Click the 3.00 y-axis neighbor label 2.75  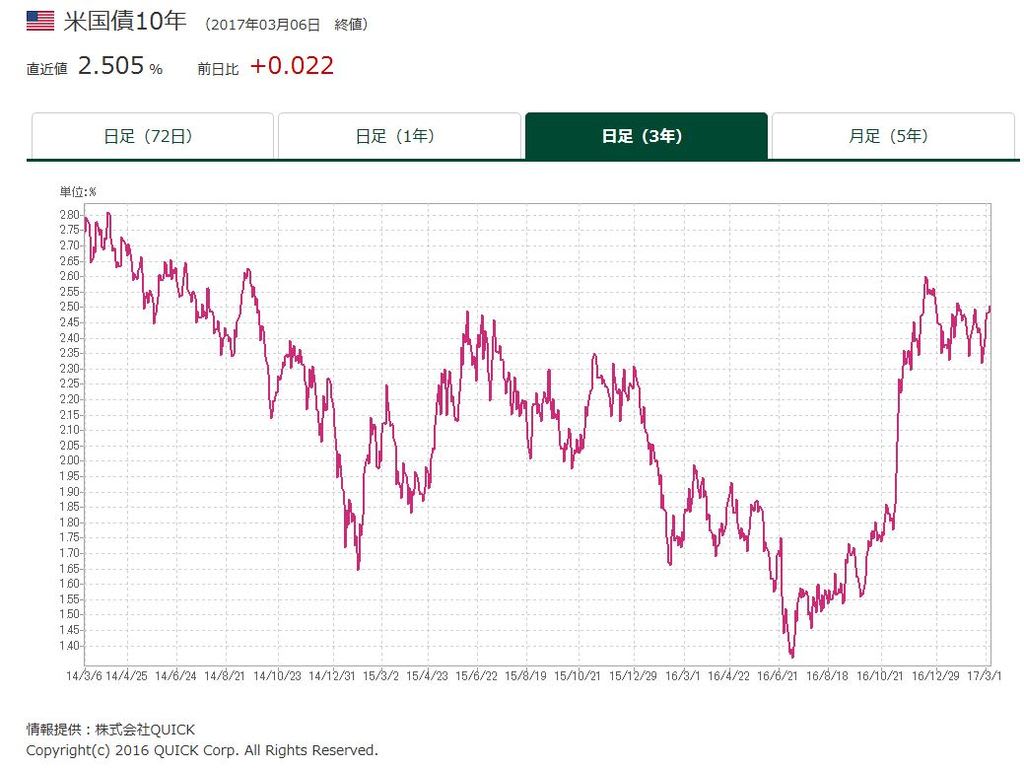[69, 230]
